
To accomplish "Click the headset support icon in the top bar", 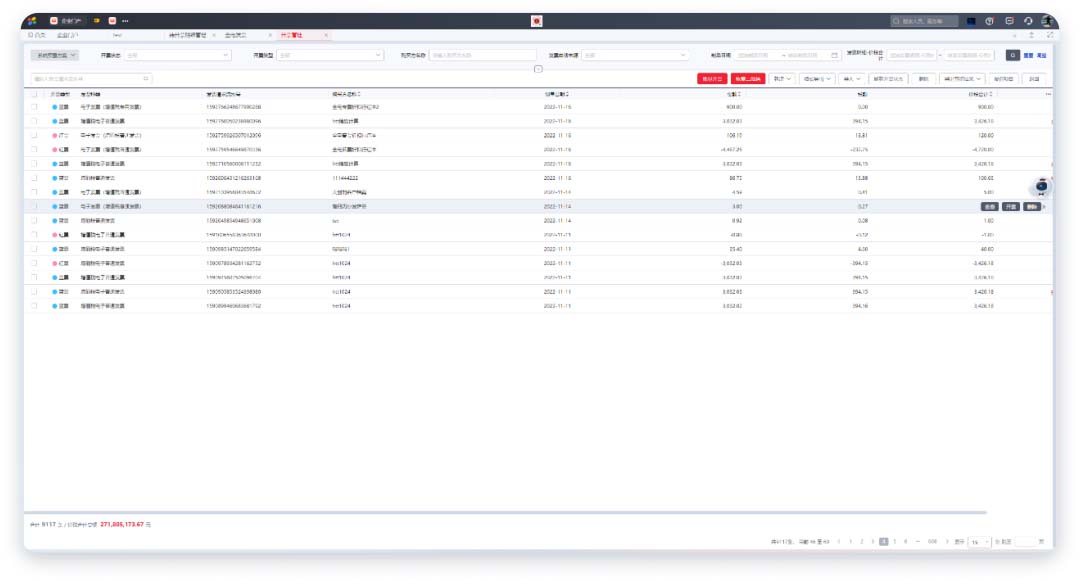I will (x=1028, y=21).
